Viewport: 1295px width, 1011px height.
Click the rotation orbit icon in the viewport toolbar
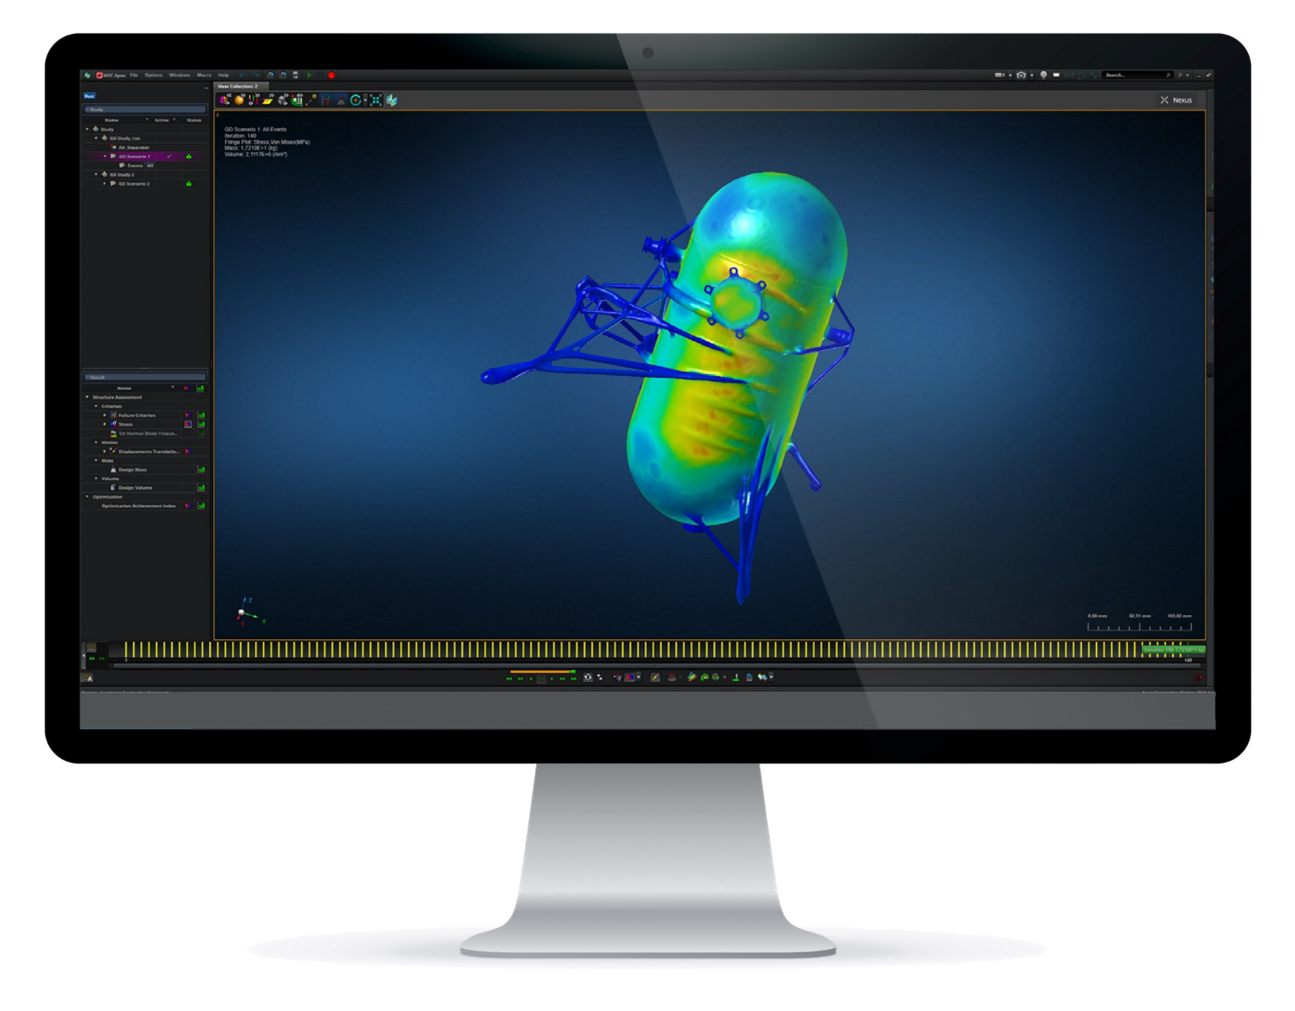click(x=356, y=100)
